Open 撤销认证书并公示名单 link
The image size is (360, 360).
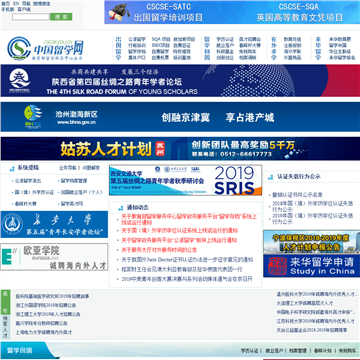pos(297,195)
